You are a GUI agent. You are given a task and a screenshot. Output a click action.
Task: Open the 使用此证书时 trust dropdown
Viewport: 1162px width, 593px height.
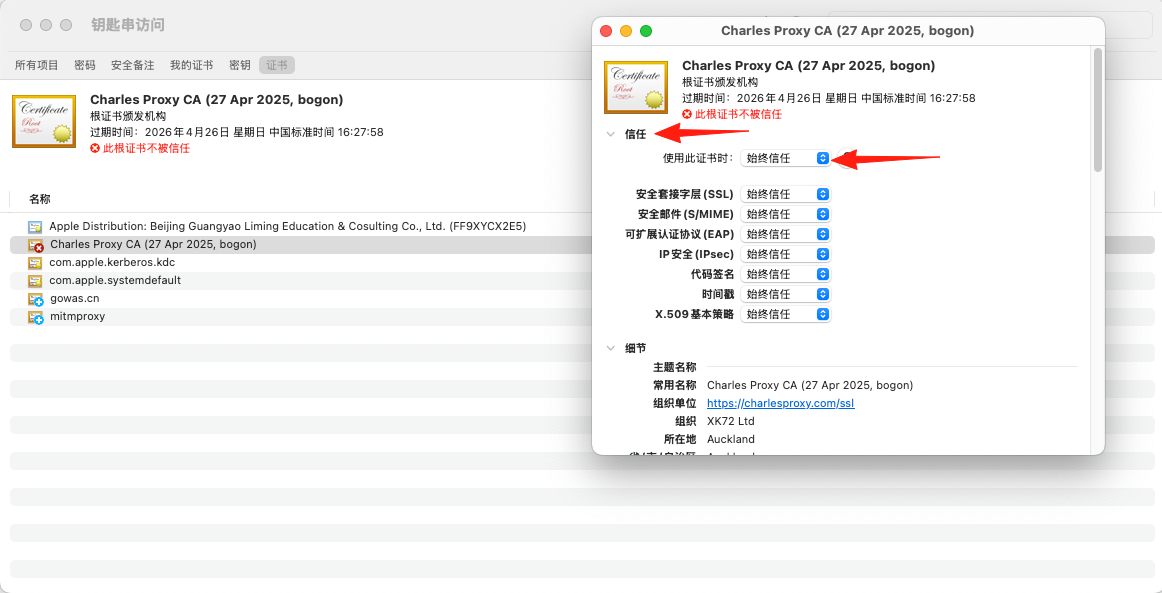787,158
